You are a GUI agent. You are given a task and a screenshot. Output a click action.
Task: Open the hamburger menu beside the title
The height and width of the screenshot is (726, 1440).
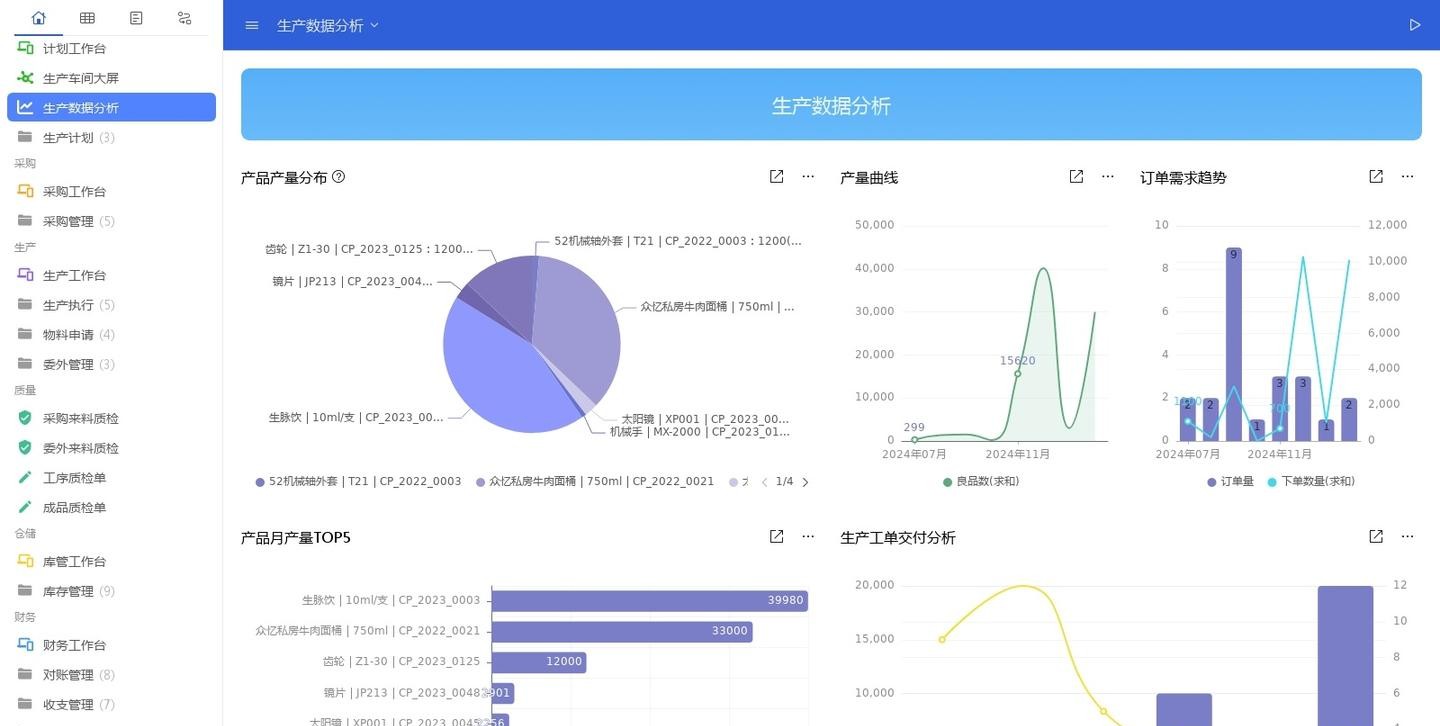(x=250, y=24)
